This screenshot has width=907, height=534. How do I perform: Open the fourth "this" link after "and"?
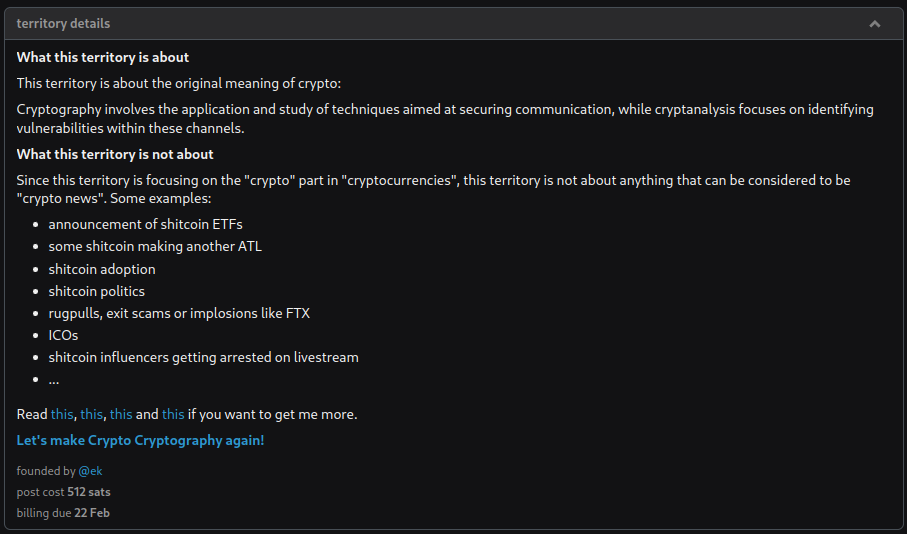[173, 414]
